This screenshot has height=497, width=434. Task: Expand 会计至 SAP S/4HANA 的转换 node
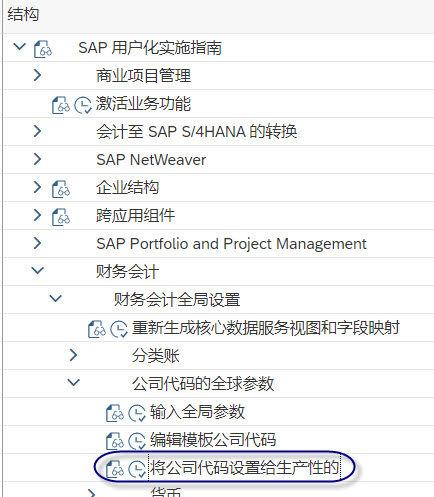37,131
